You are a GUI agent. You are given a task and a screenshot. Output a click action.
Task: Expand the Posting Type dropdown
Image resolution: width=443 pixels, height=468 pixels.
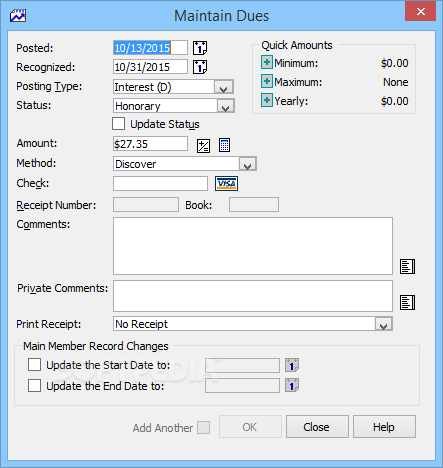coord(224,87)
